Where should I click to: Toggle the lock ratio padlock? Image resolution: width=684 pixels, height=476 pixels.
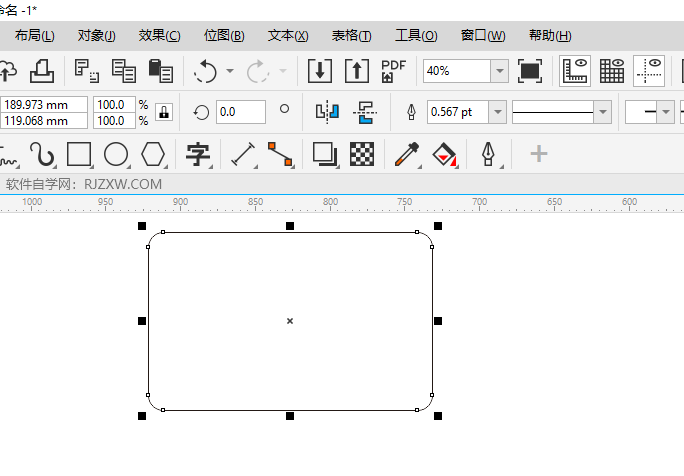click(164, 112)
